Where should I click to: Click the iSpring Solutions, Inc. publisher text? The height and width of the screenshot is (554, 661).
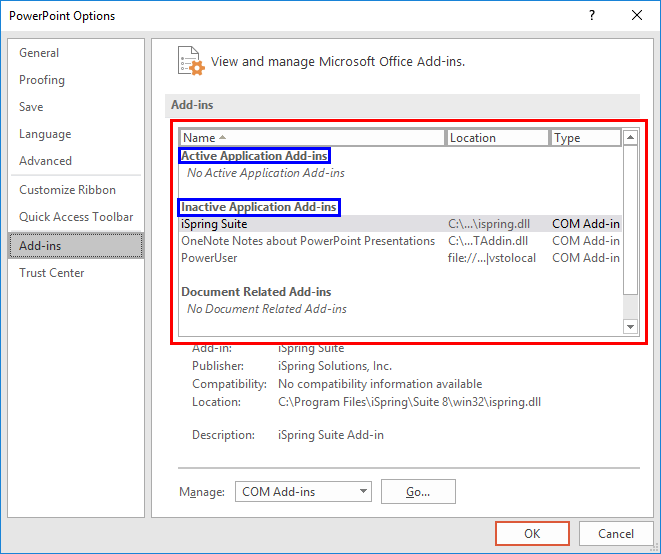[x=335, y=366]
